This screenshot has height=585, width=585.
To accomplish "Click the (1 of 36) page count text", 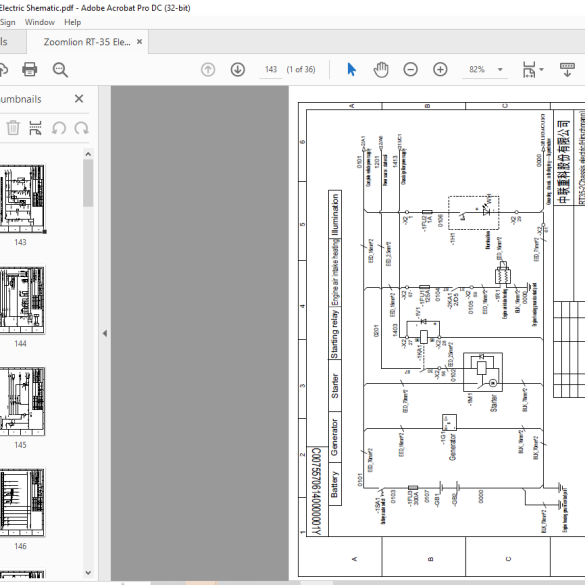I will pyautogui.click(x=301, y=69).
